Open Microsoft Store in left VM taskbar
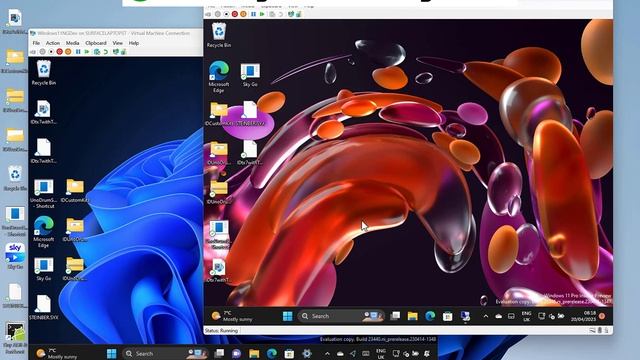640x360 pixels. coord(289,353)
